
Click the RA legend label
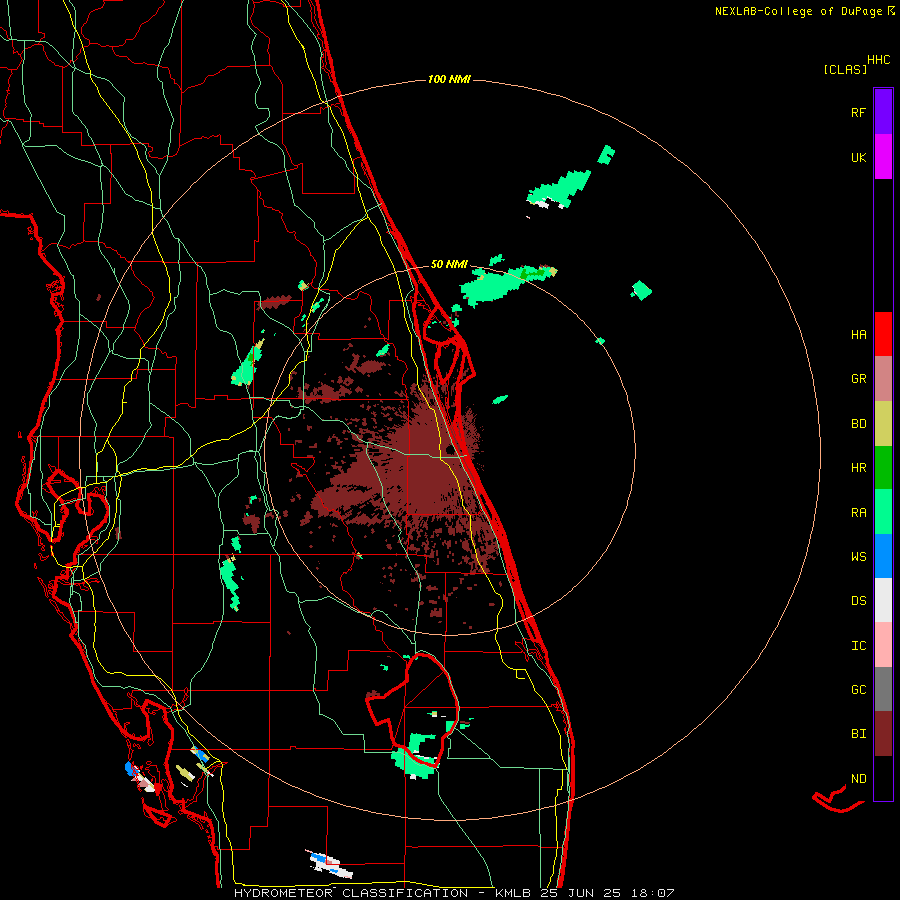coord(858,513)
